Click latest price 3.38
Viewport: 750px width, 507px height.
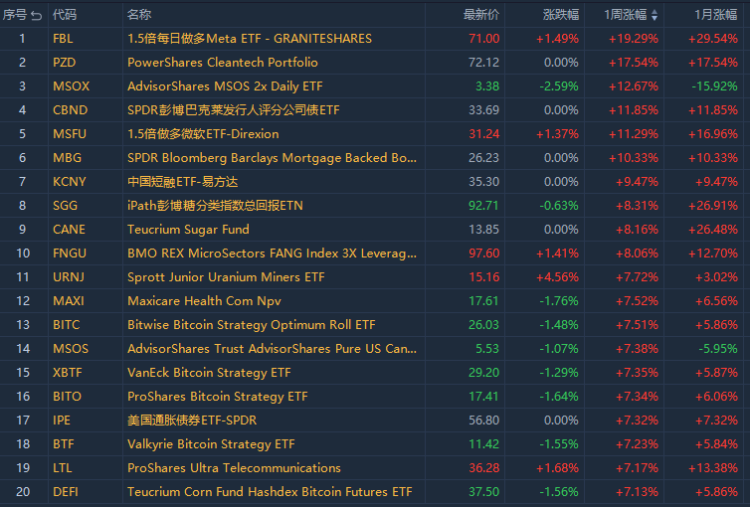pos(487,87)
